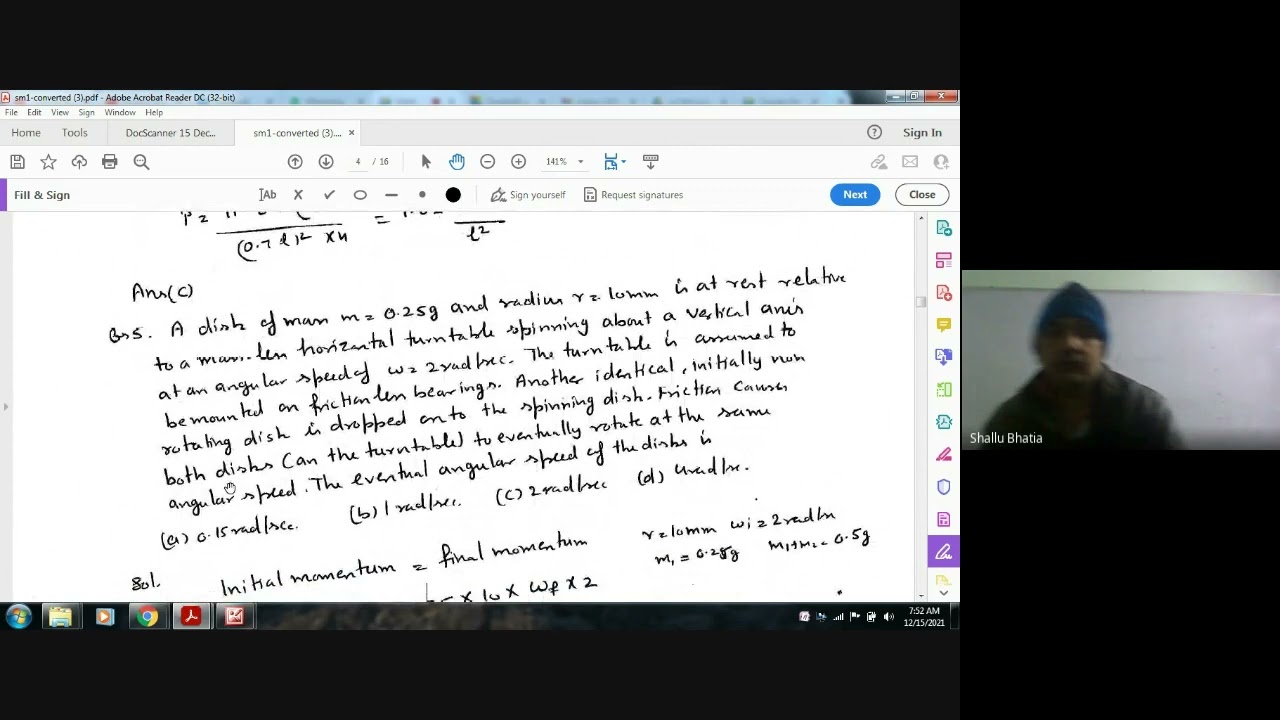Image resolution: width=1280 pixels, height=720 pixels.
Task: Open the Compress PDF pane tool
Action: click(944, 422)
